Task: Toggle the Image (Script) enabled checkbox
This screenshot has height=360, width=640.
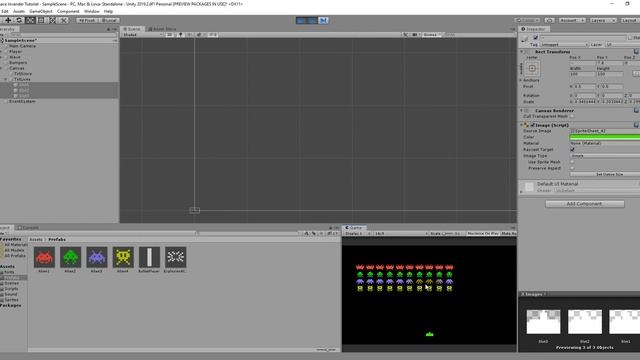Action: coord(532,125)
